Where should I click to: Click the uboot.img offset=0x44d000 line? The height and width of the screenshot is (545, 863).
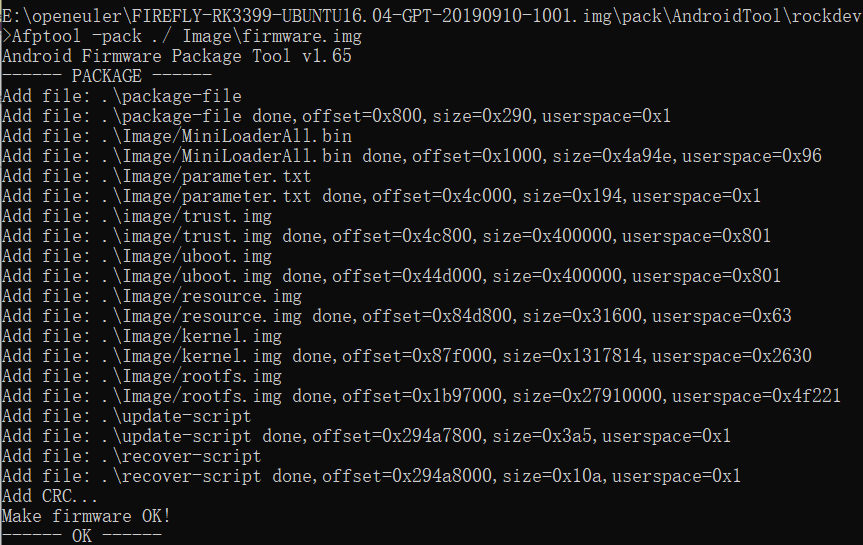391,276
